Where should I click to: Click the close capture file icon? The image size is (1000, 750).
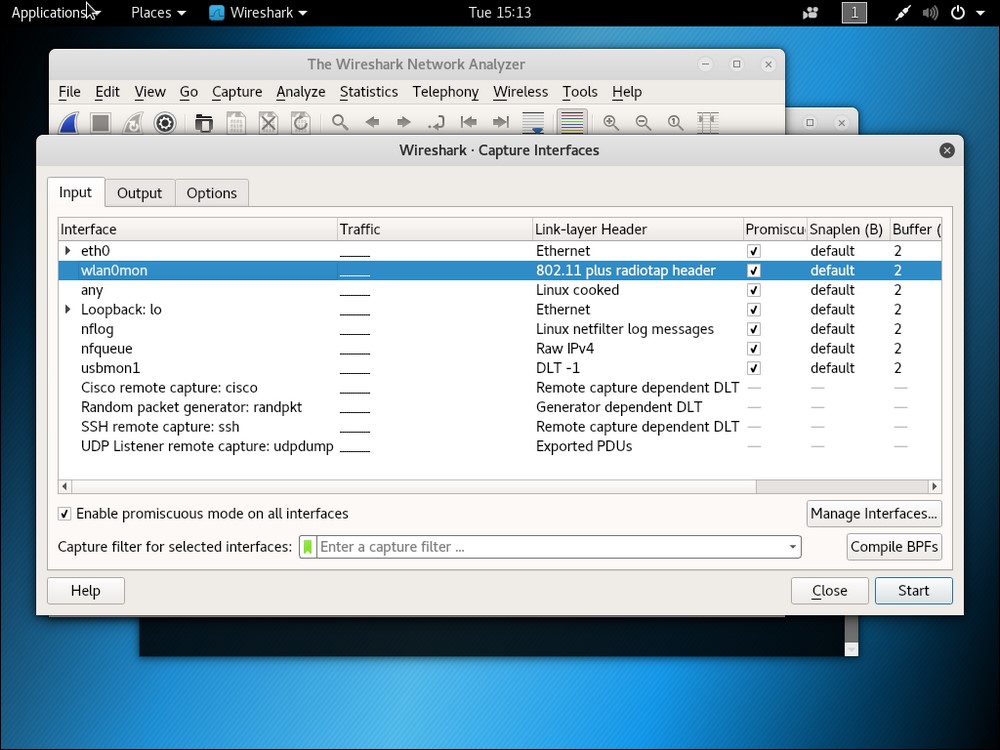click(x=268, y=122)
